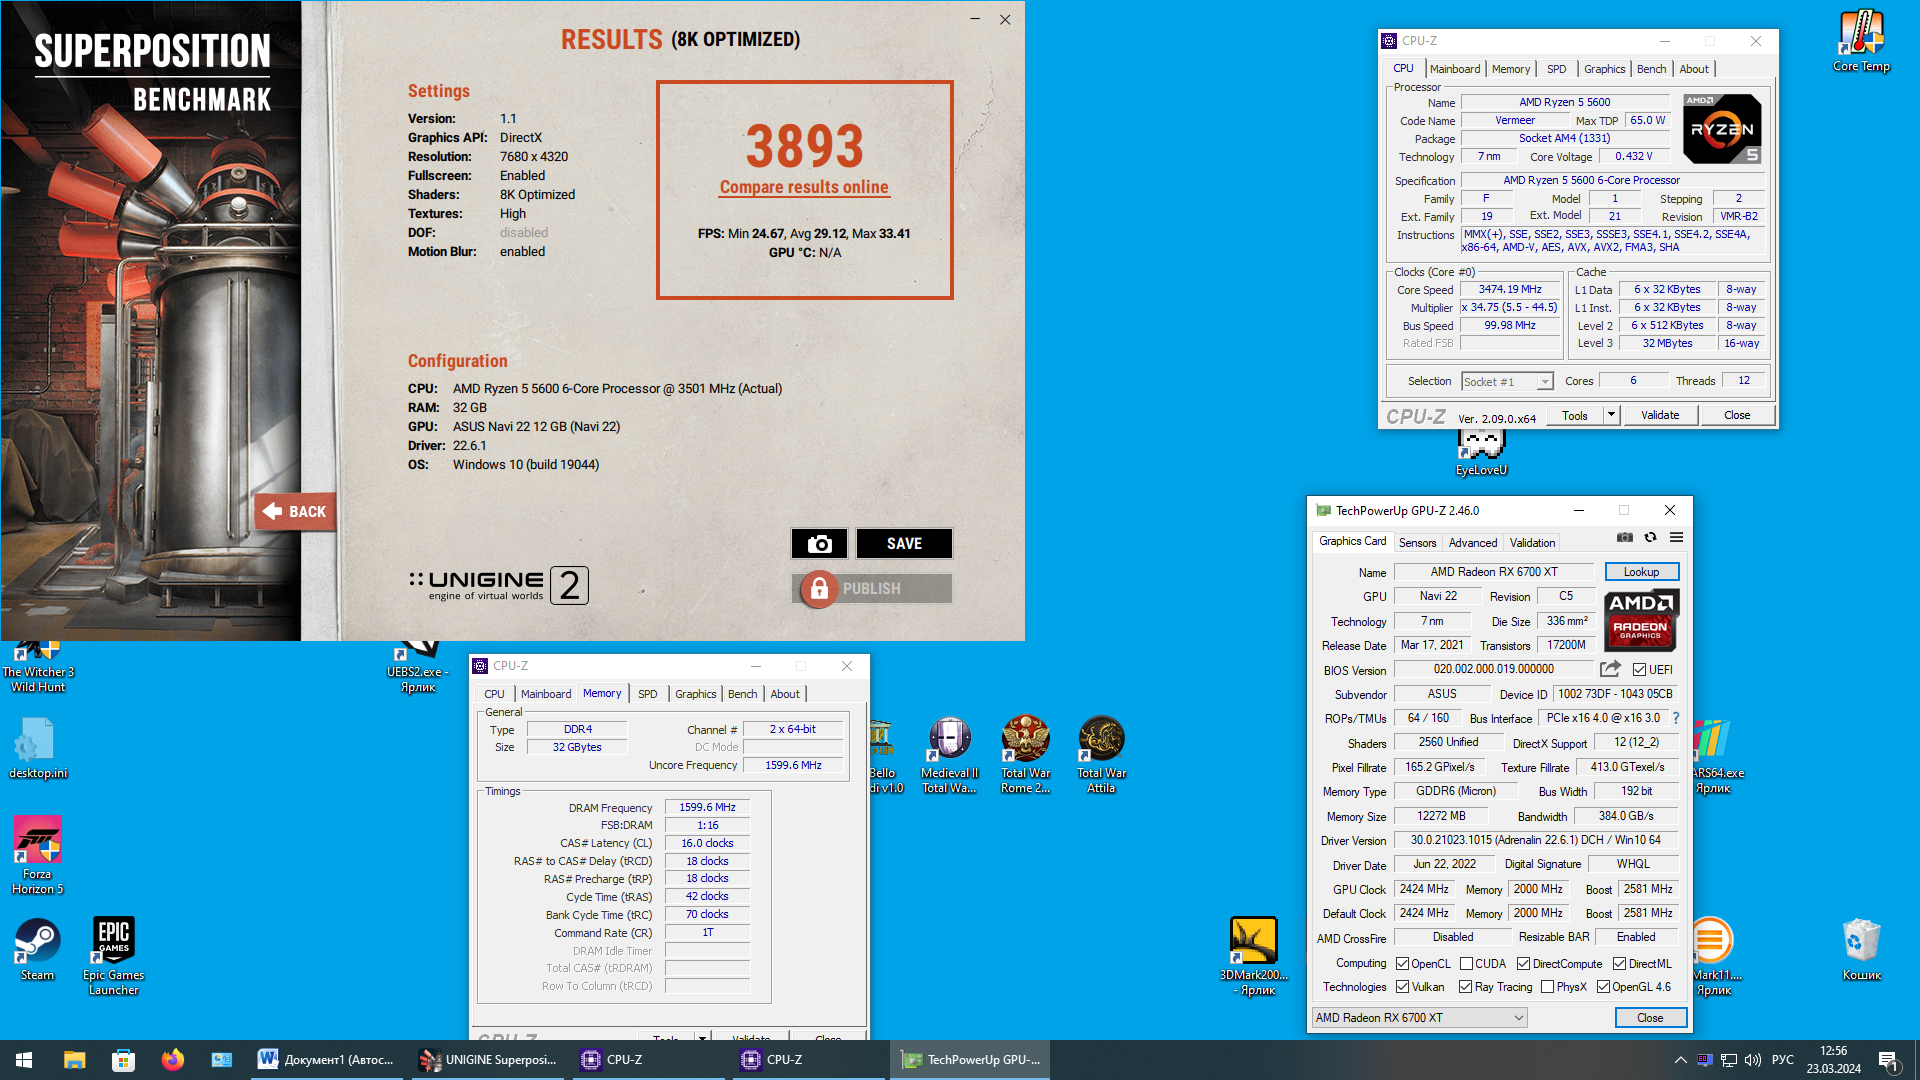Open The Witcher 3 Wild Hunt shortcut
The image size is (1920, 1080).
(38, 668)
